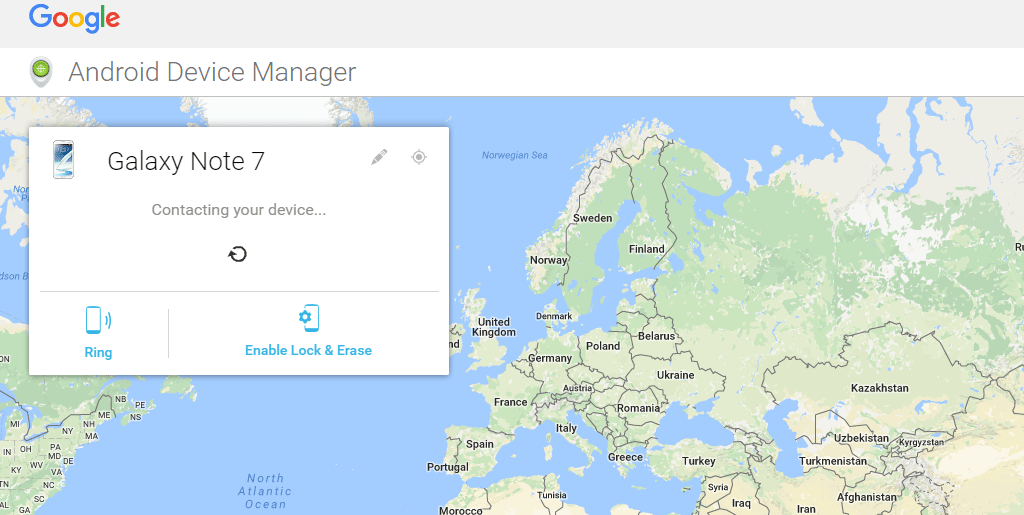Click Turkmenistan label on the map
Image resolution: width=1024 pixels, height=515 pixels.
(x=833, y=461)
